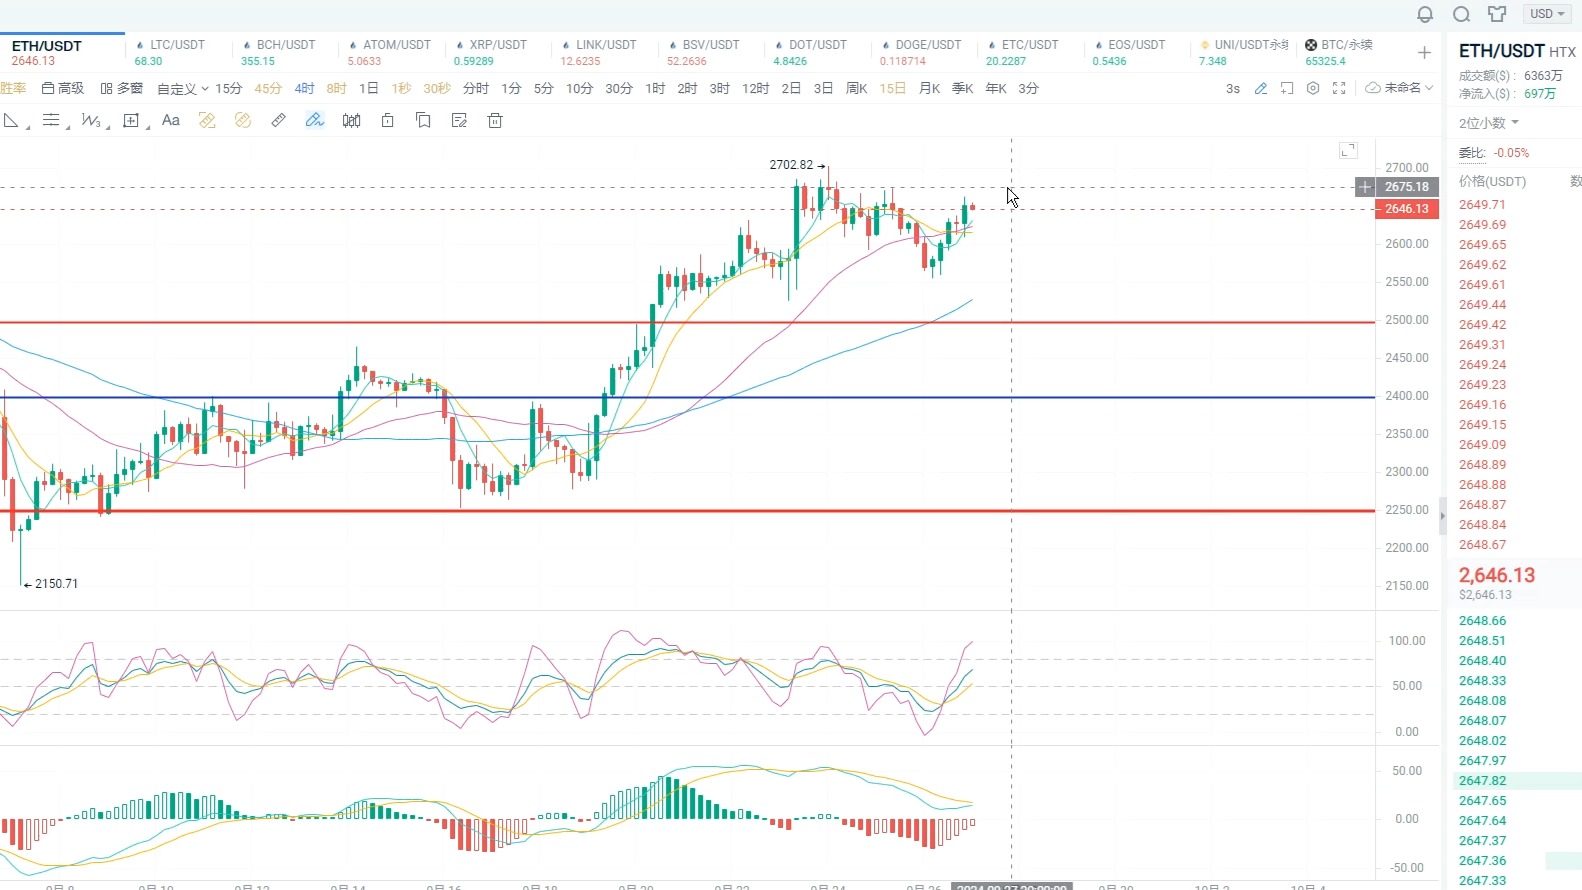
Task: Click the highlighted bid price 2647.82
Action: (x=1482, y=781)
